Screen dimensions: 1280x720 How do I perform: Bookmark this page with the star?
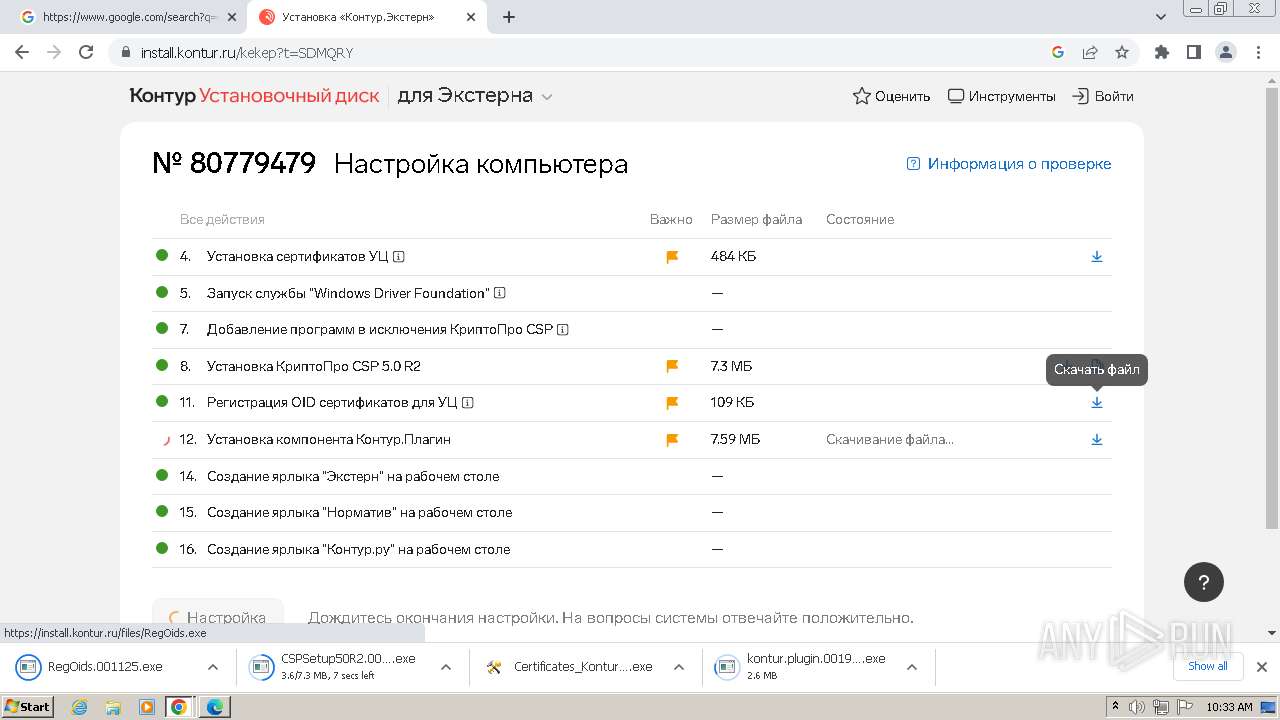click(1122, 52)
